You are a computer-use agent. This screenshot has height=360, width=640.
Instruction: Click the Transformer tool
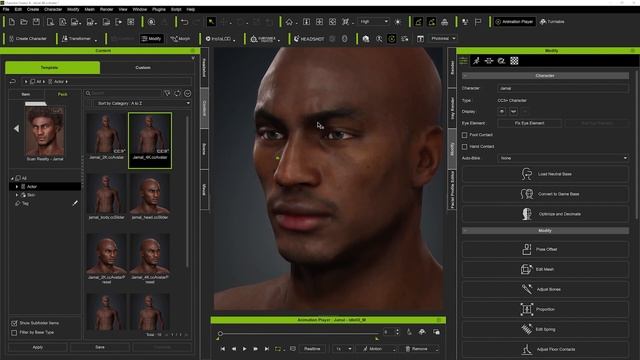point(76,39)
